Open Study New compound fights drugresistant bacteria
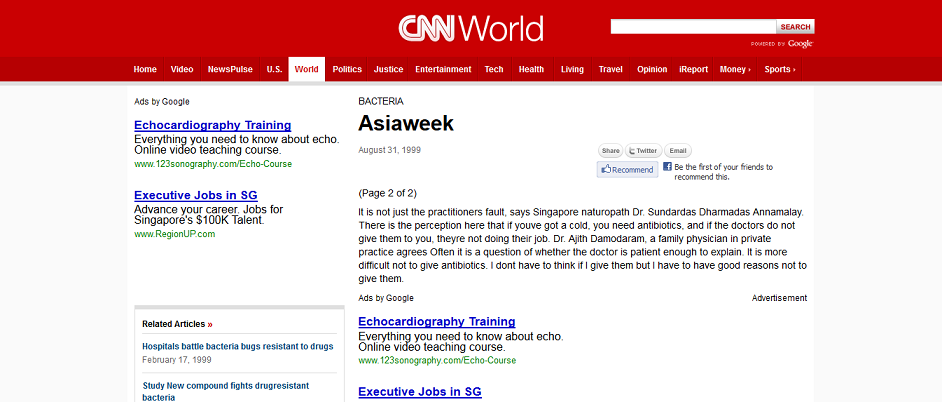 click(x=225, y=391)
